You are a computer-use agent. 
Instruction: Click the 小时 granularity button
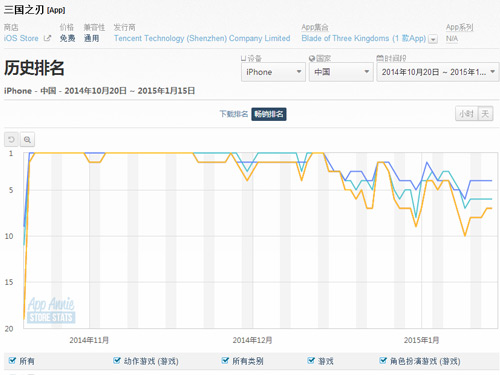[467, 114]
